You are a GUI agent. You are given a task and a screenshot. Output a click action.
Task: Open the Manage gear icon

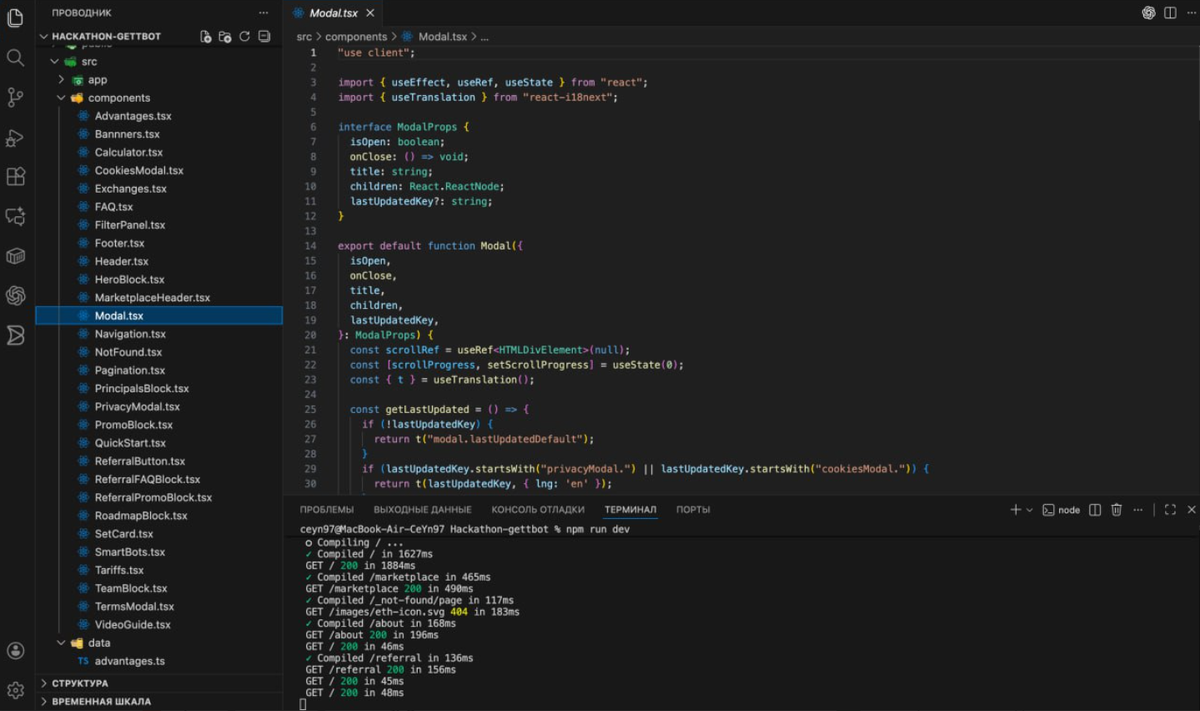tap(15, 690)
